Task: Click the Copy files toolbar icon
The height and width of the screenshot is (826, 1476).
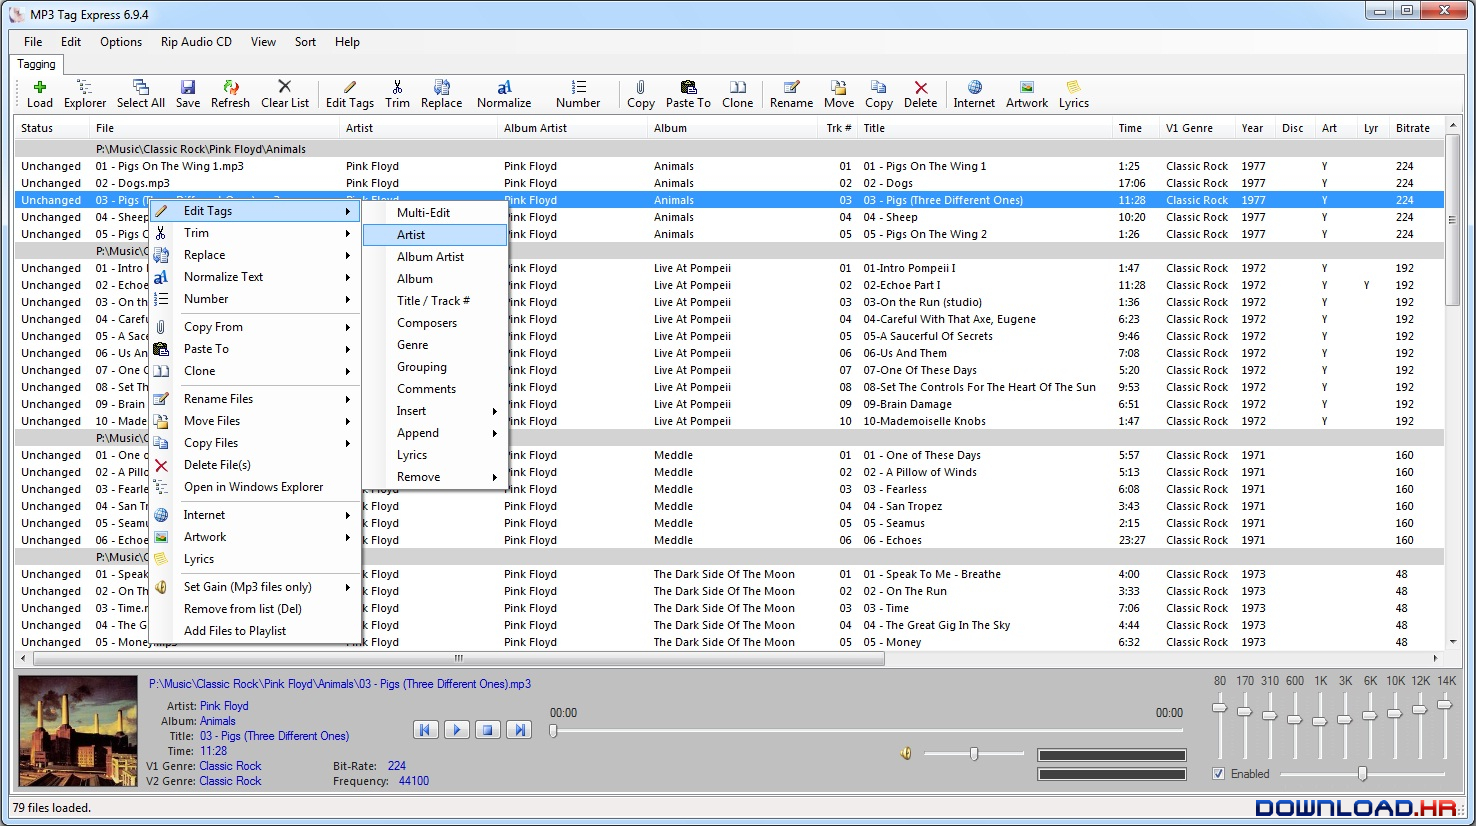Action: coord(879,94)
